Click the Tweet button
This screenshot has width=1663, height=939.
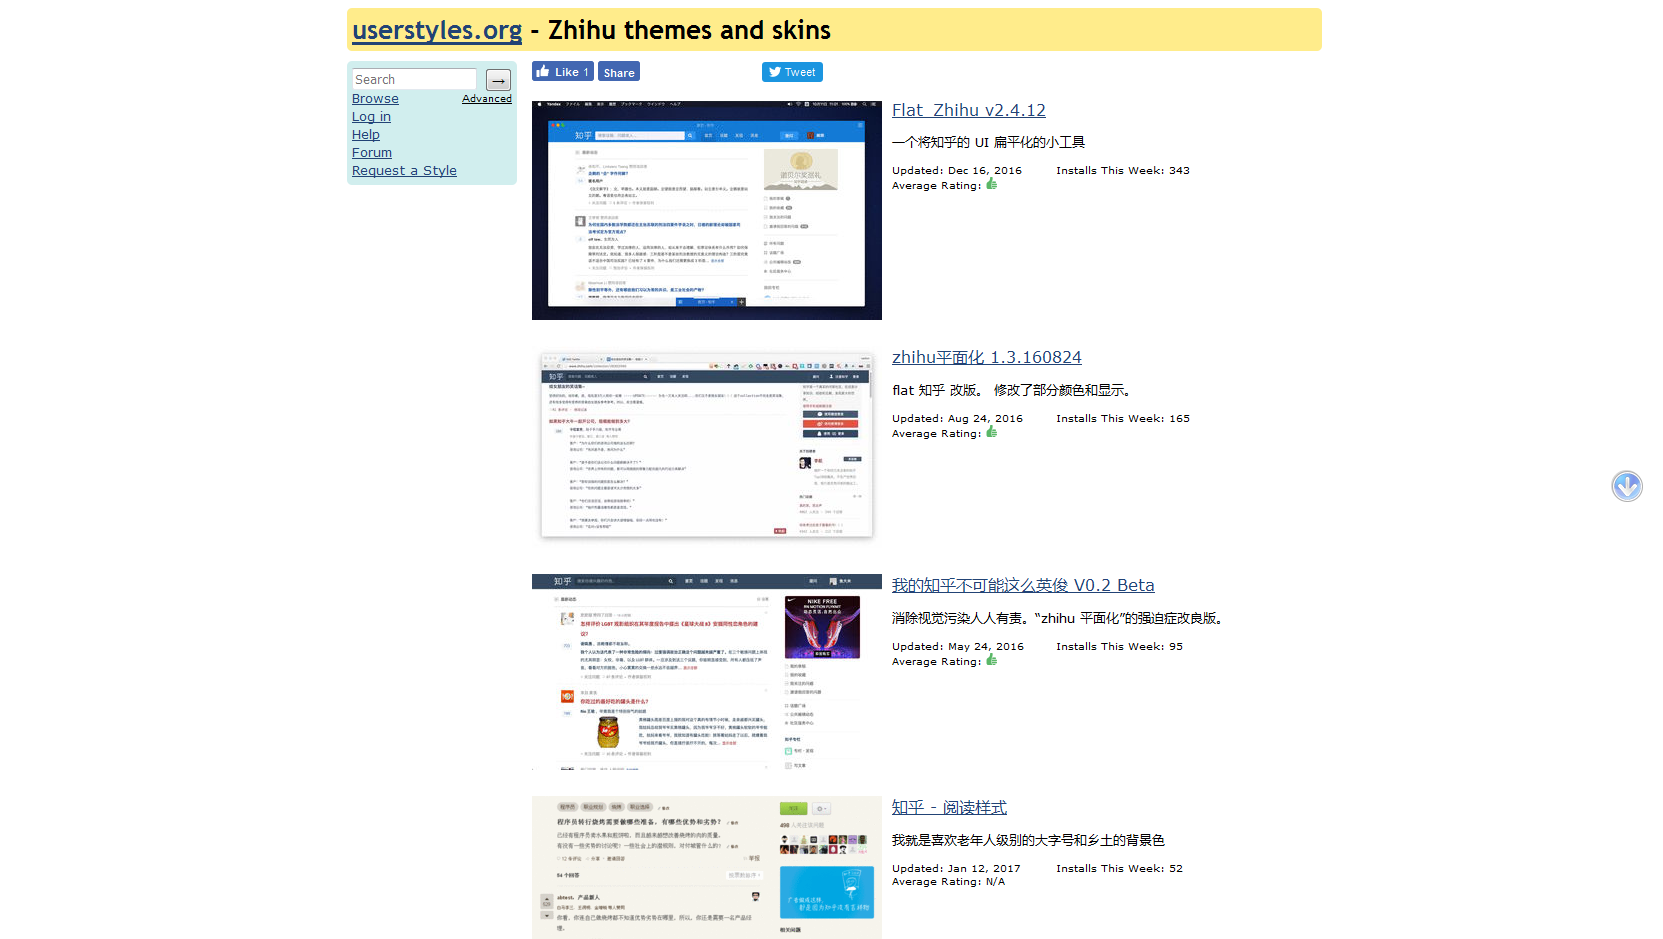(x=792, y=72)
